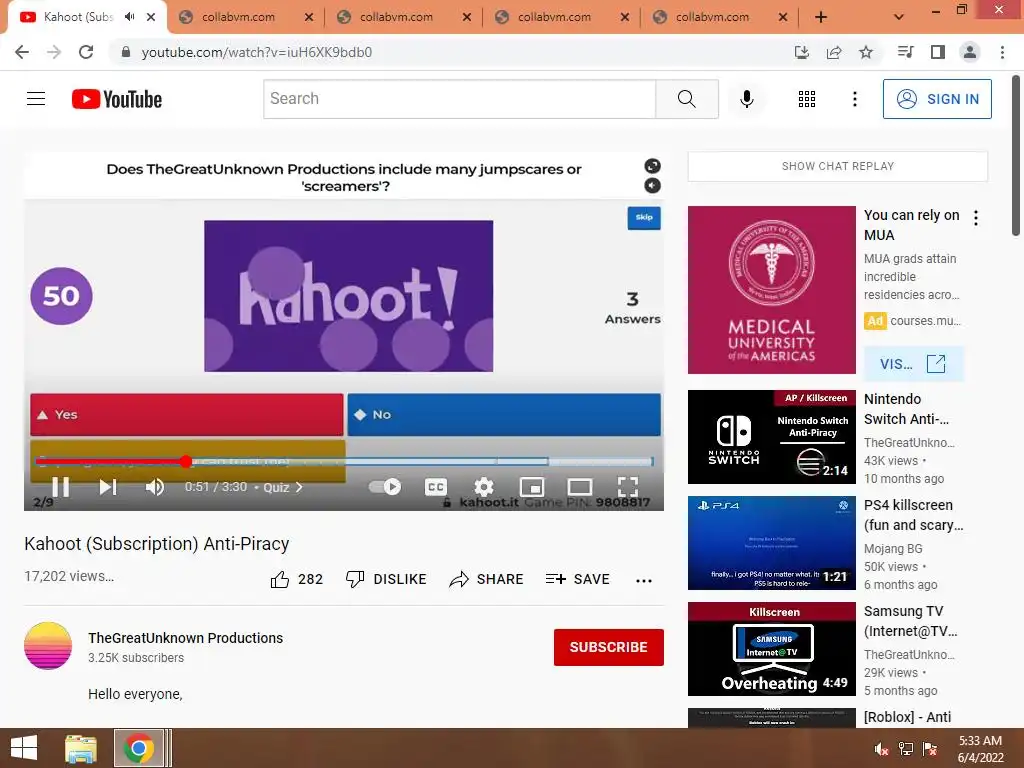Open File Explorer from taskbar
The image size is (1024, 768).
point(81,748)
